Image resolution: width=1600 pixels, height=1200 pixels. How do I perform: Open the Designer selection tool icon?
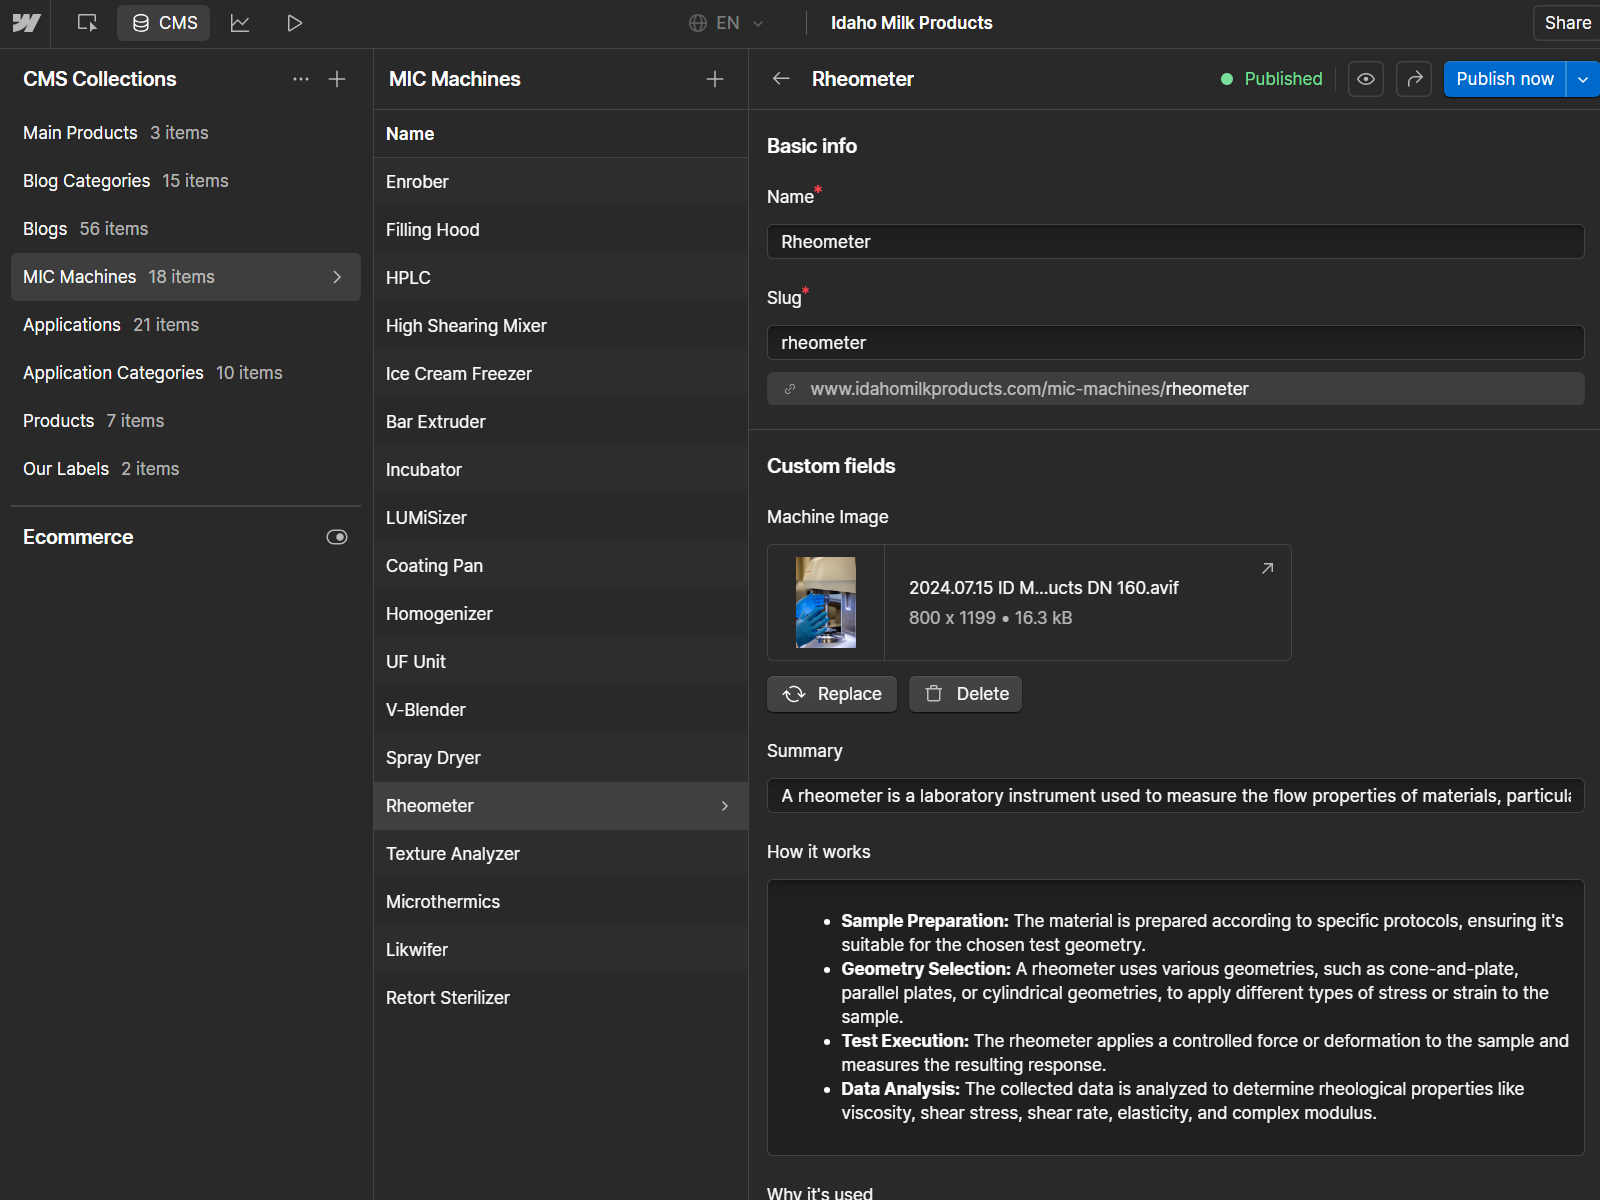[88, 23]
